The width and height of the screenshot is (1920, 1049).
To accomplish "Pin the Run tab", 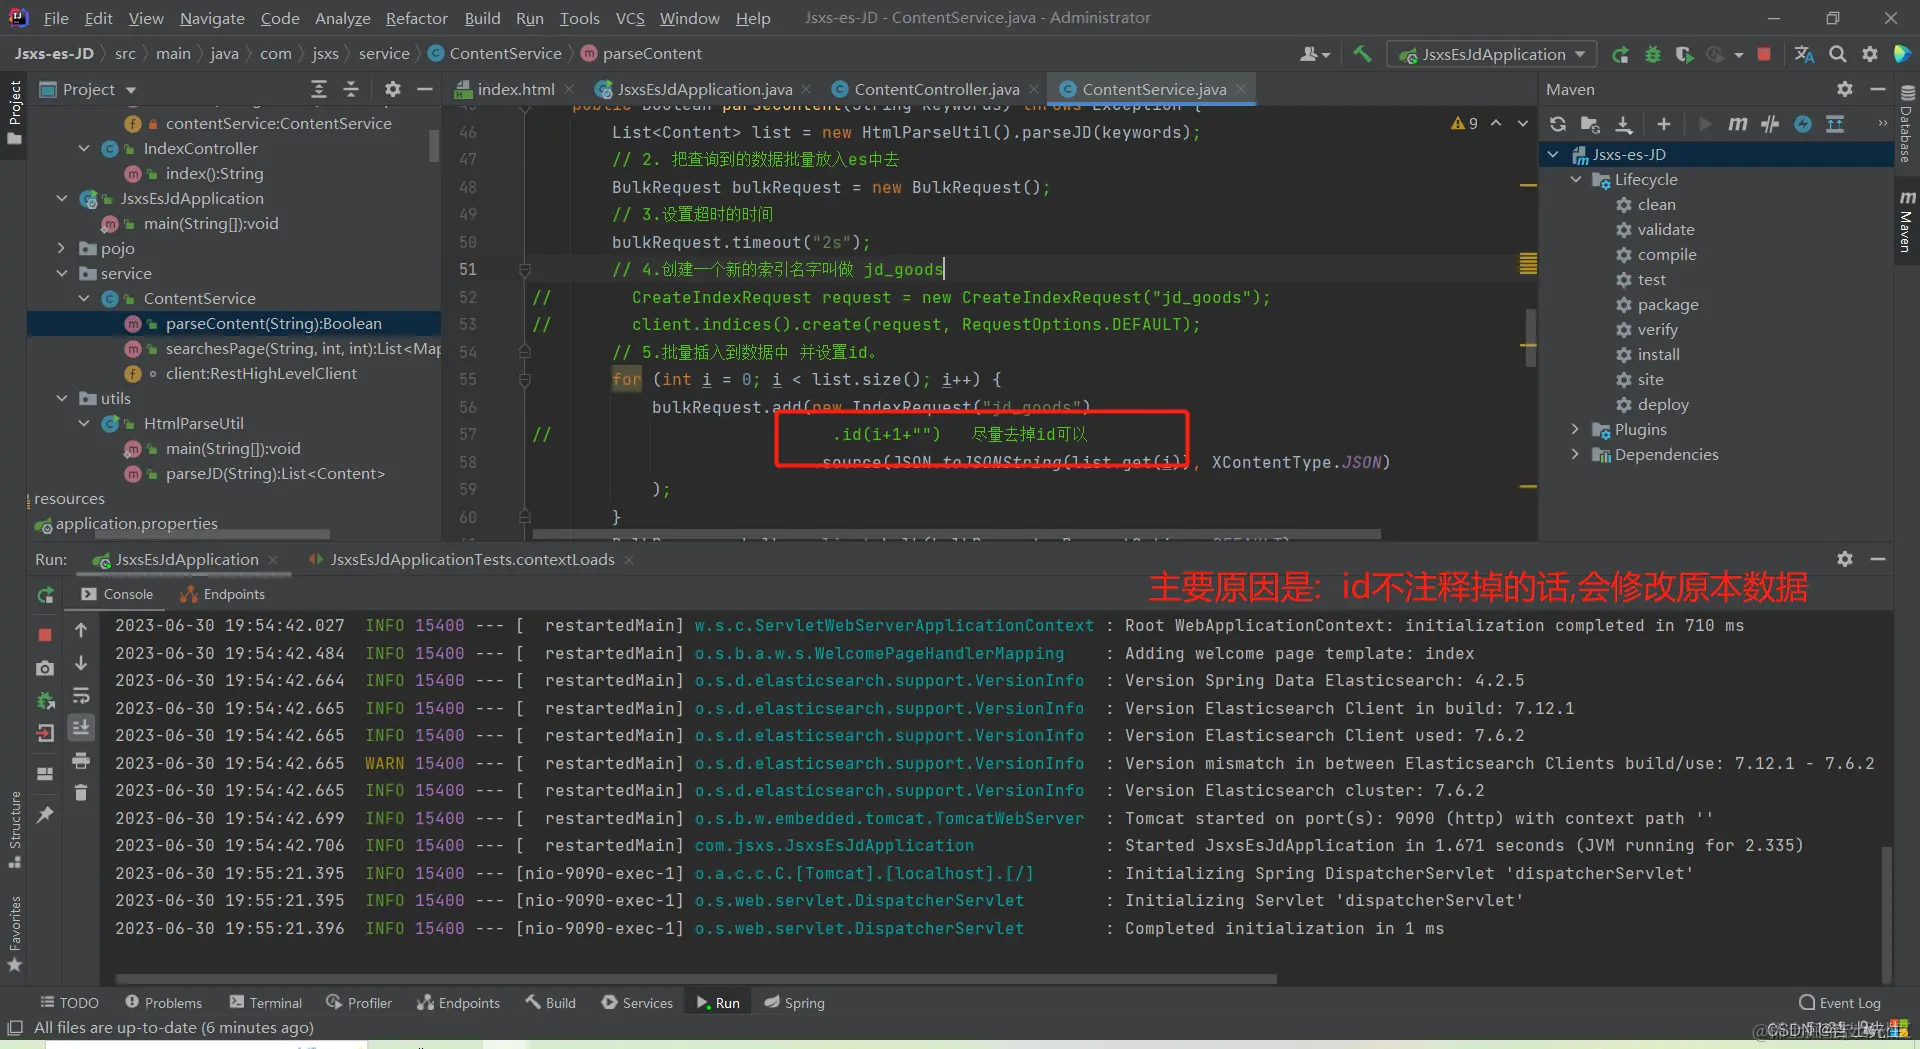I will (45, 815).
